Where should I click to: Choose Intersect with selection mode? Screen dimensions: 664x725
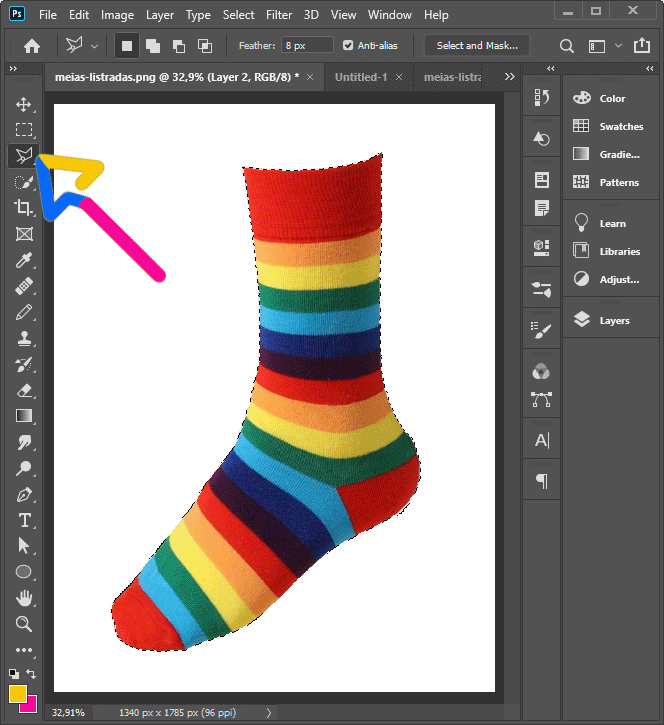pos(205,46)
